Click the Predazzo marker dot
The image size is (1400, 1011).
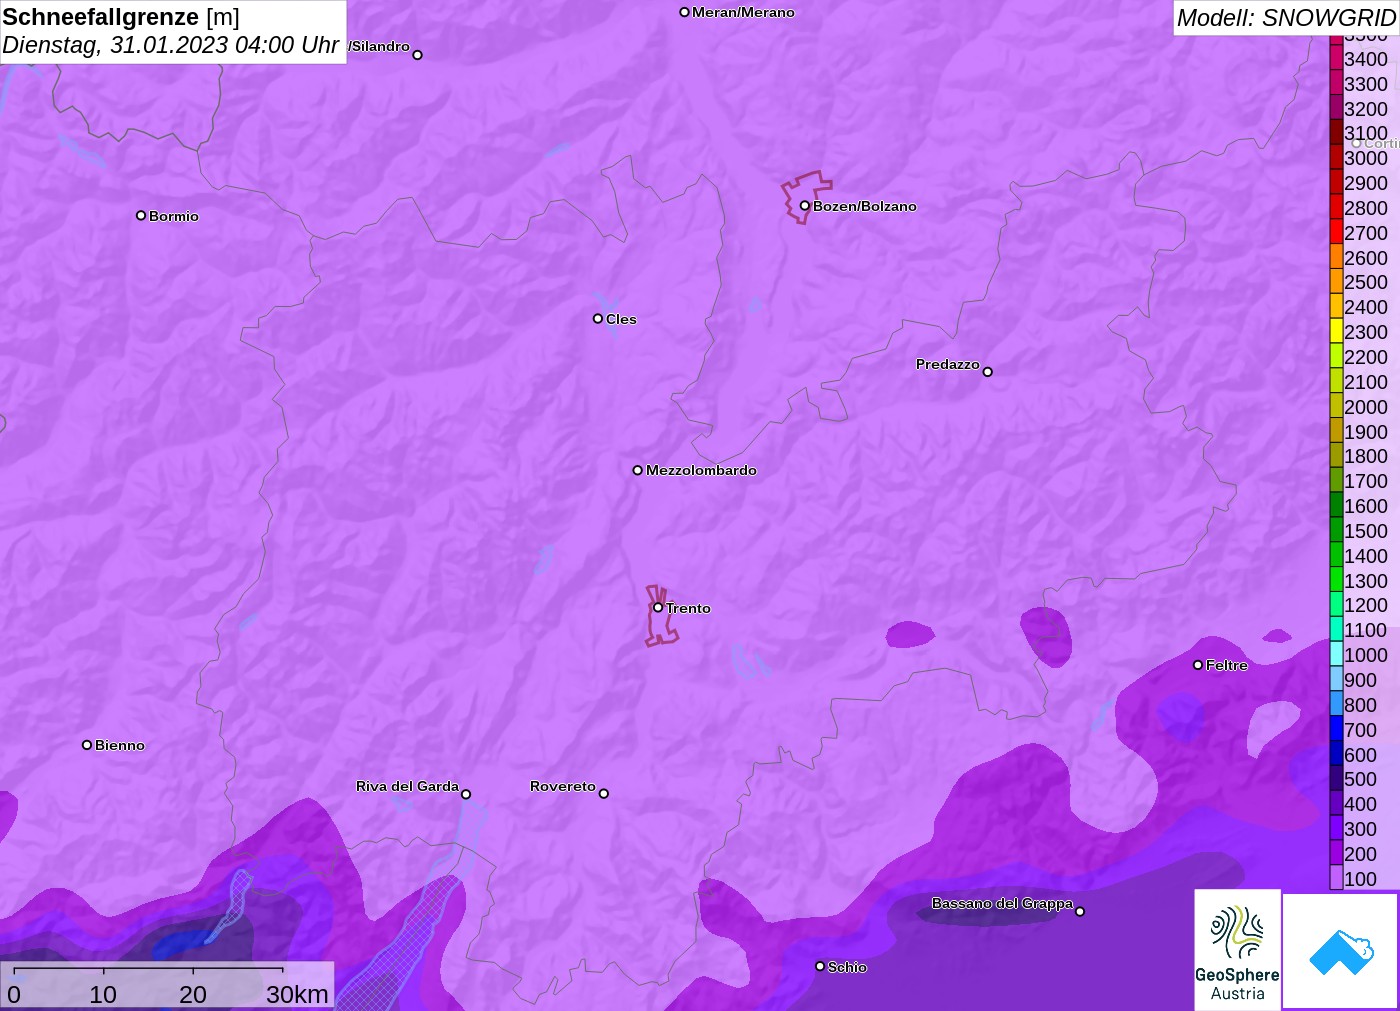pos(988,372)
